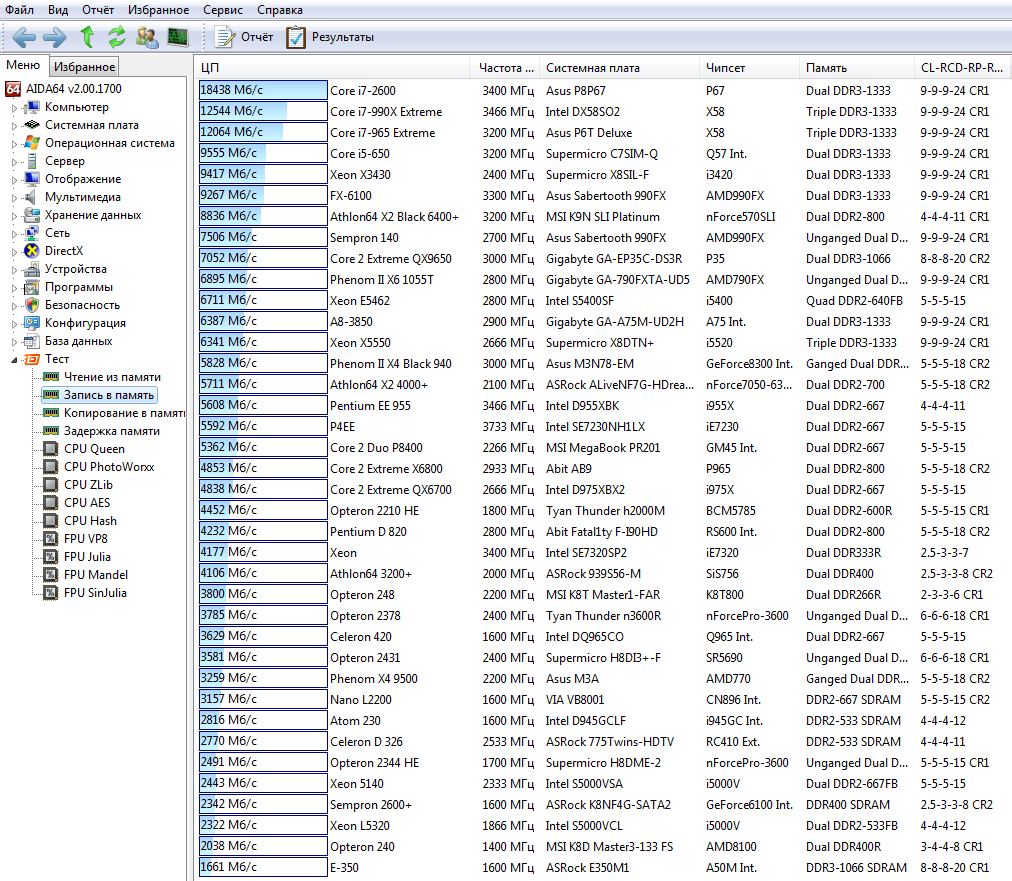
Task: Select the AIDA64 v2.00.1700 root item
Action: click(x=63, y=89)
